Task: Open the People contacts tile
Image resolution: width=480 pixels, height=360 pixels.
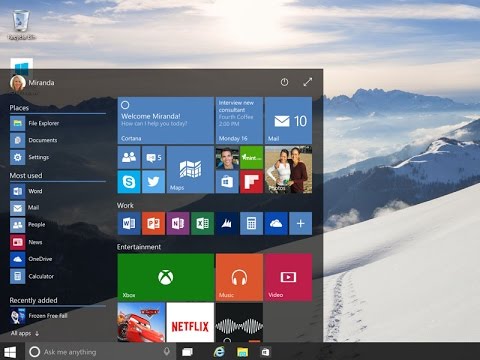Action: coord(129,157)
